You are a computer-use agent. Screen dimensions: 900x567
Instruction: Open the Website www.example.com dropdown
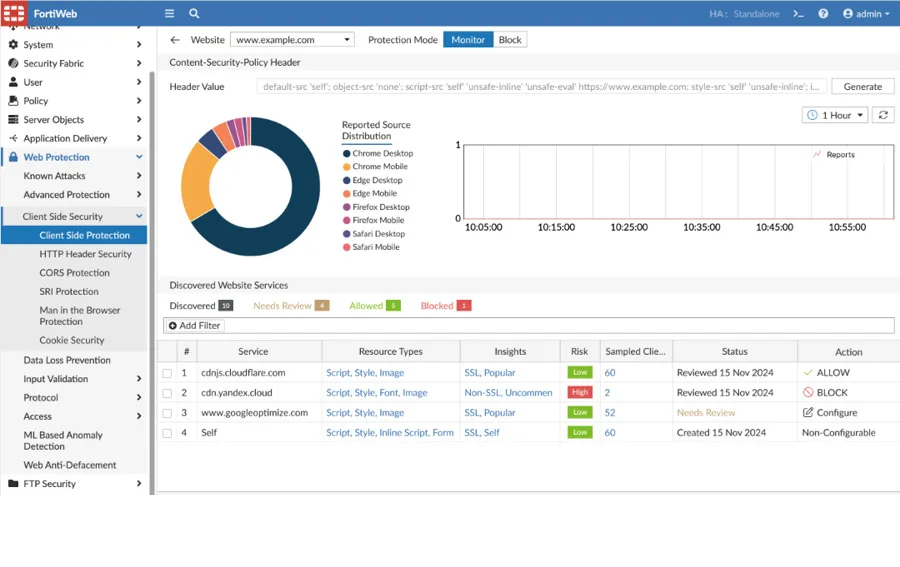tap(292, 40)
